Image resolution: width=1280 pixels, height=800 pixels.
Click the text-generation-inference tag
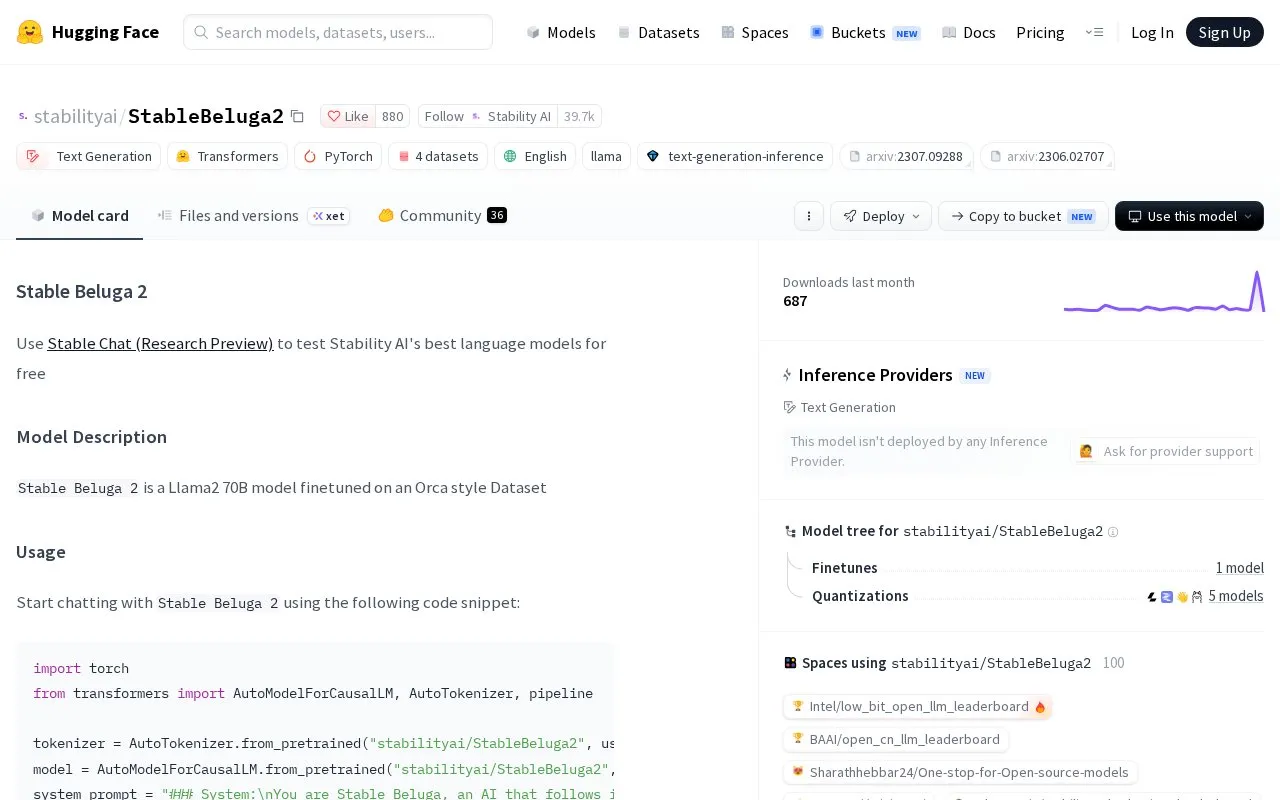click(735, 156)
